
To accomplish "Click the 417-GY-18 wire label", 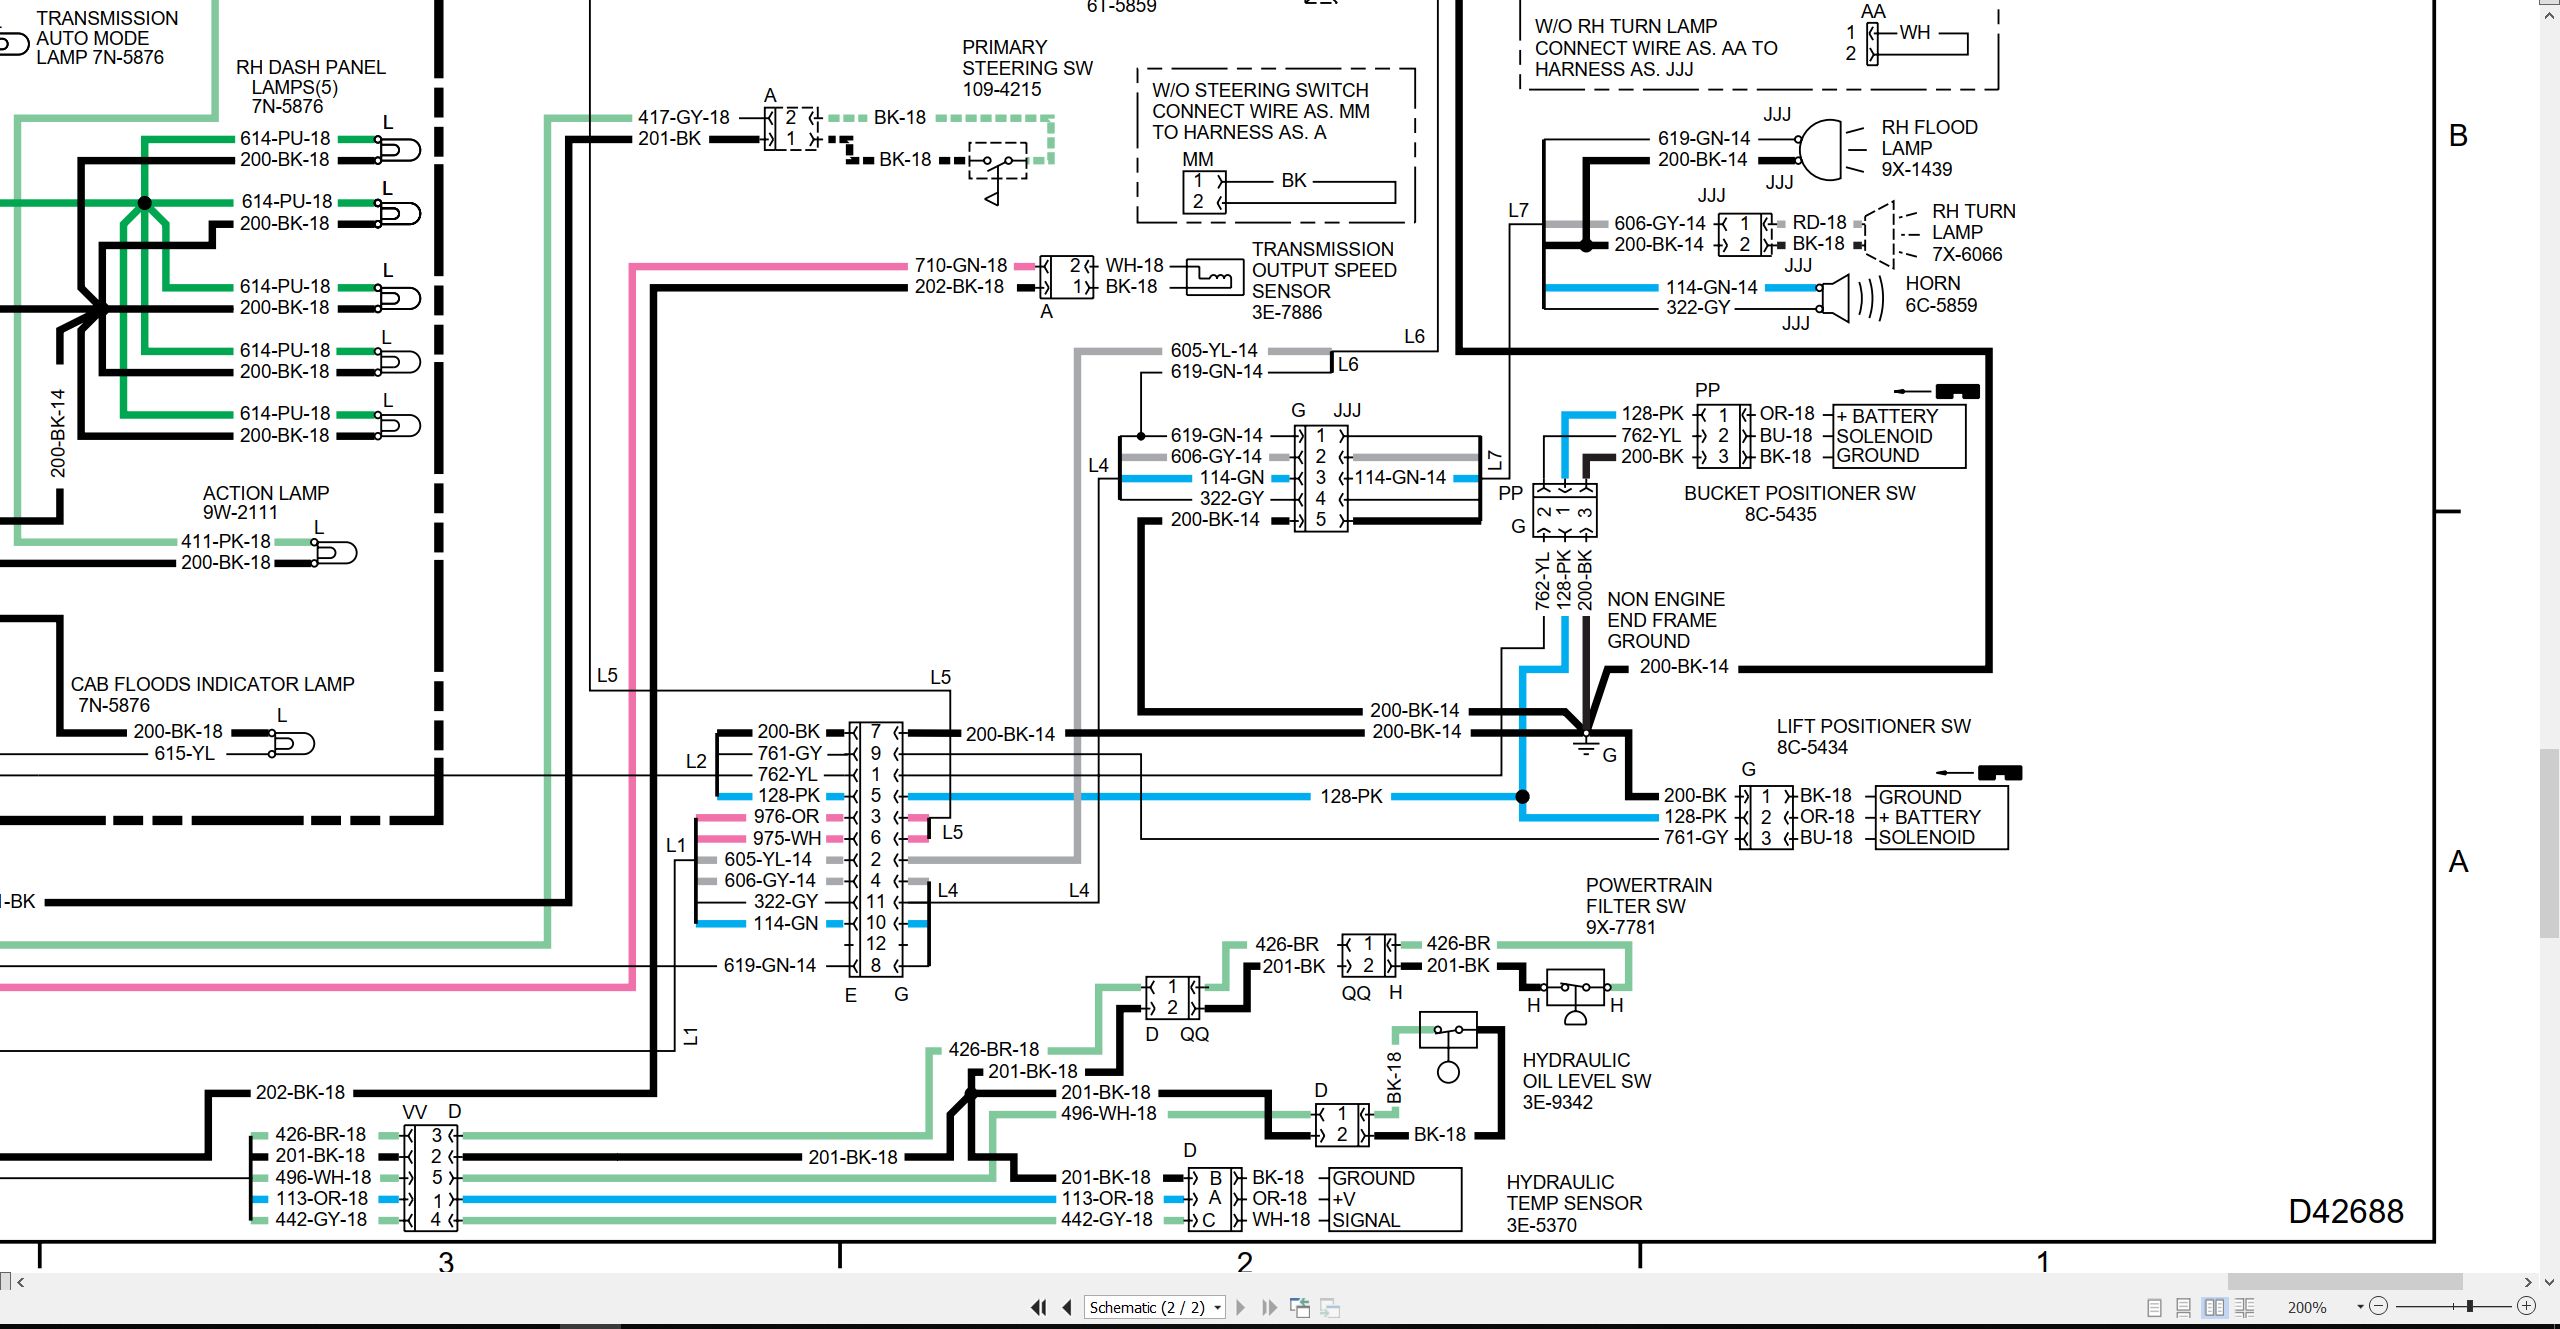I will click(683, 117).
